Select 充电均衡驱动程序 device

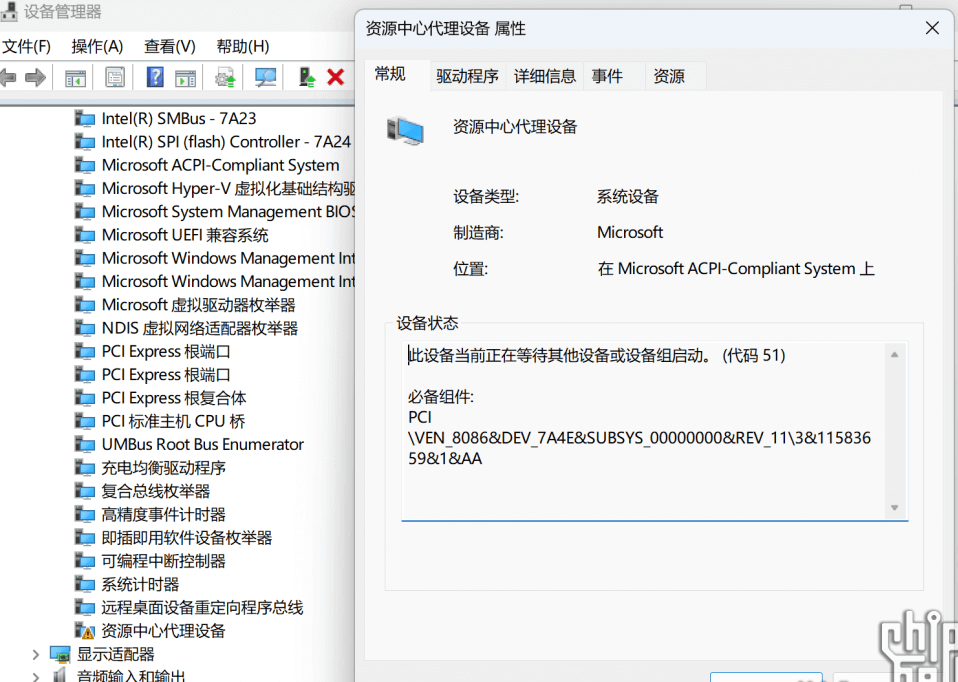[x=163, y=468]
